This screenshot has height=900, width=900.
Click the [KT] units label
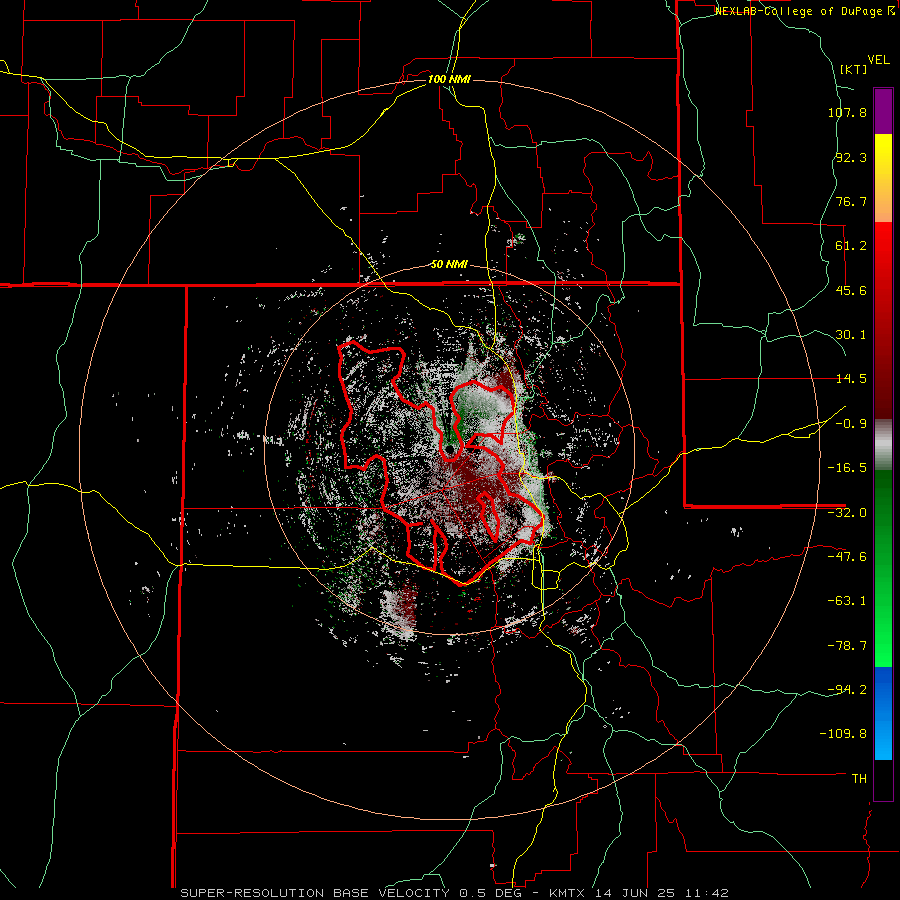(x=853, y=69)
